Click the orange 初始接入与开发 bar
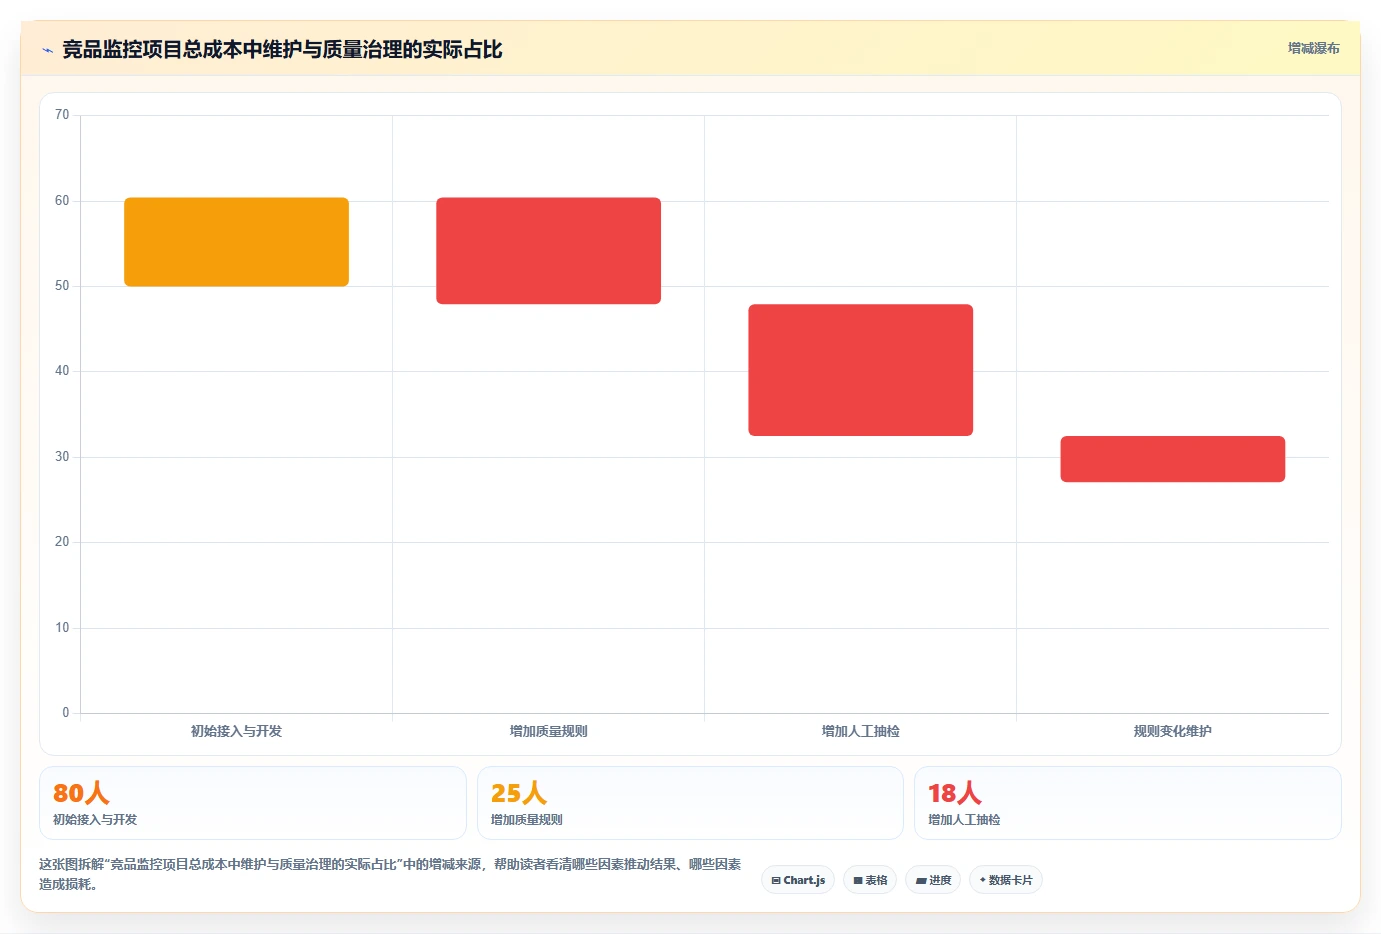Viewport: 1381px width, 934px height. 236,242
